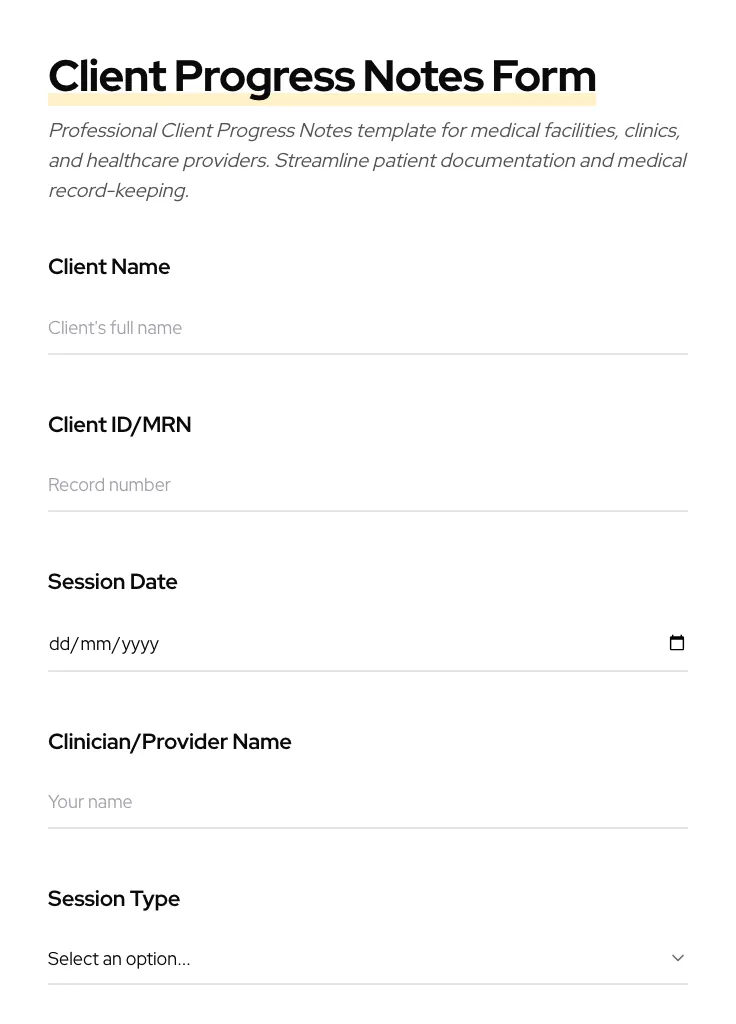736x1024 pixels.
Task: Click the italic form description paragraph
Action: [367, 160]
